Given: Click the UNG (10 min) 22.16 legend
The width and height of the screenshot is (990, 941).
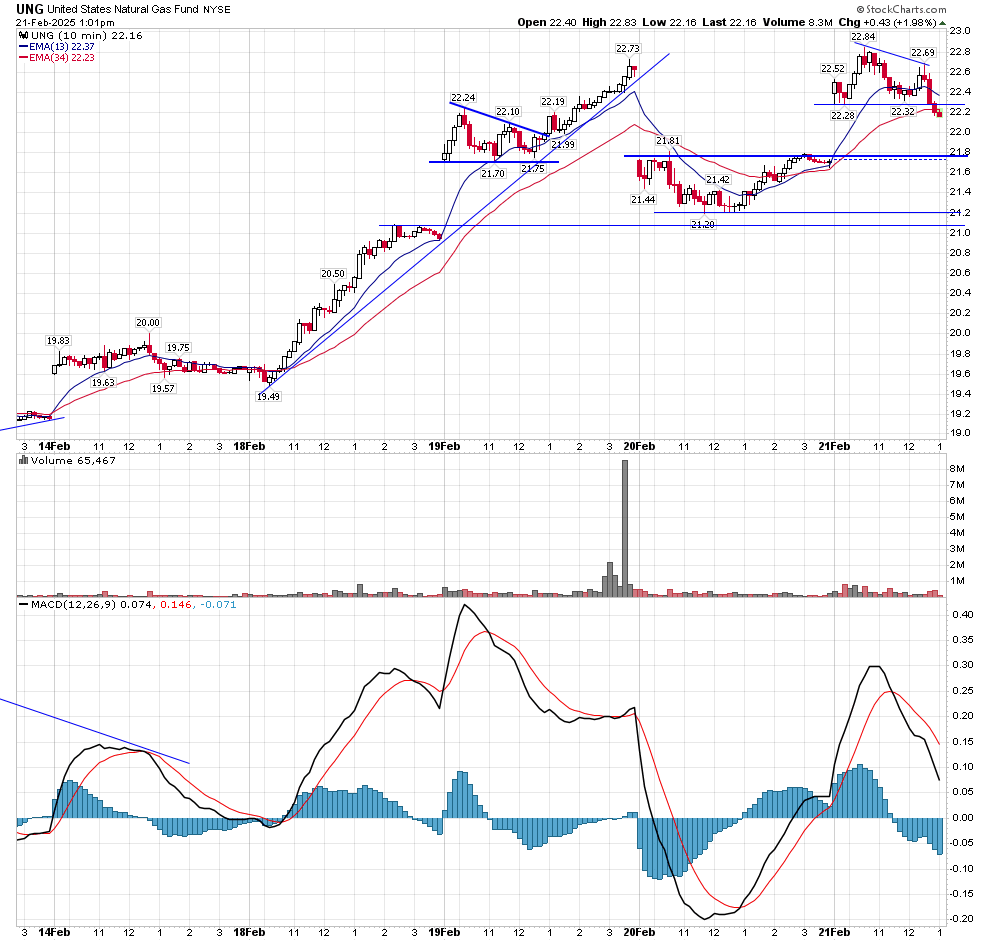Looking at the screenshot, I should (x=87, y=35).
